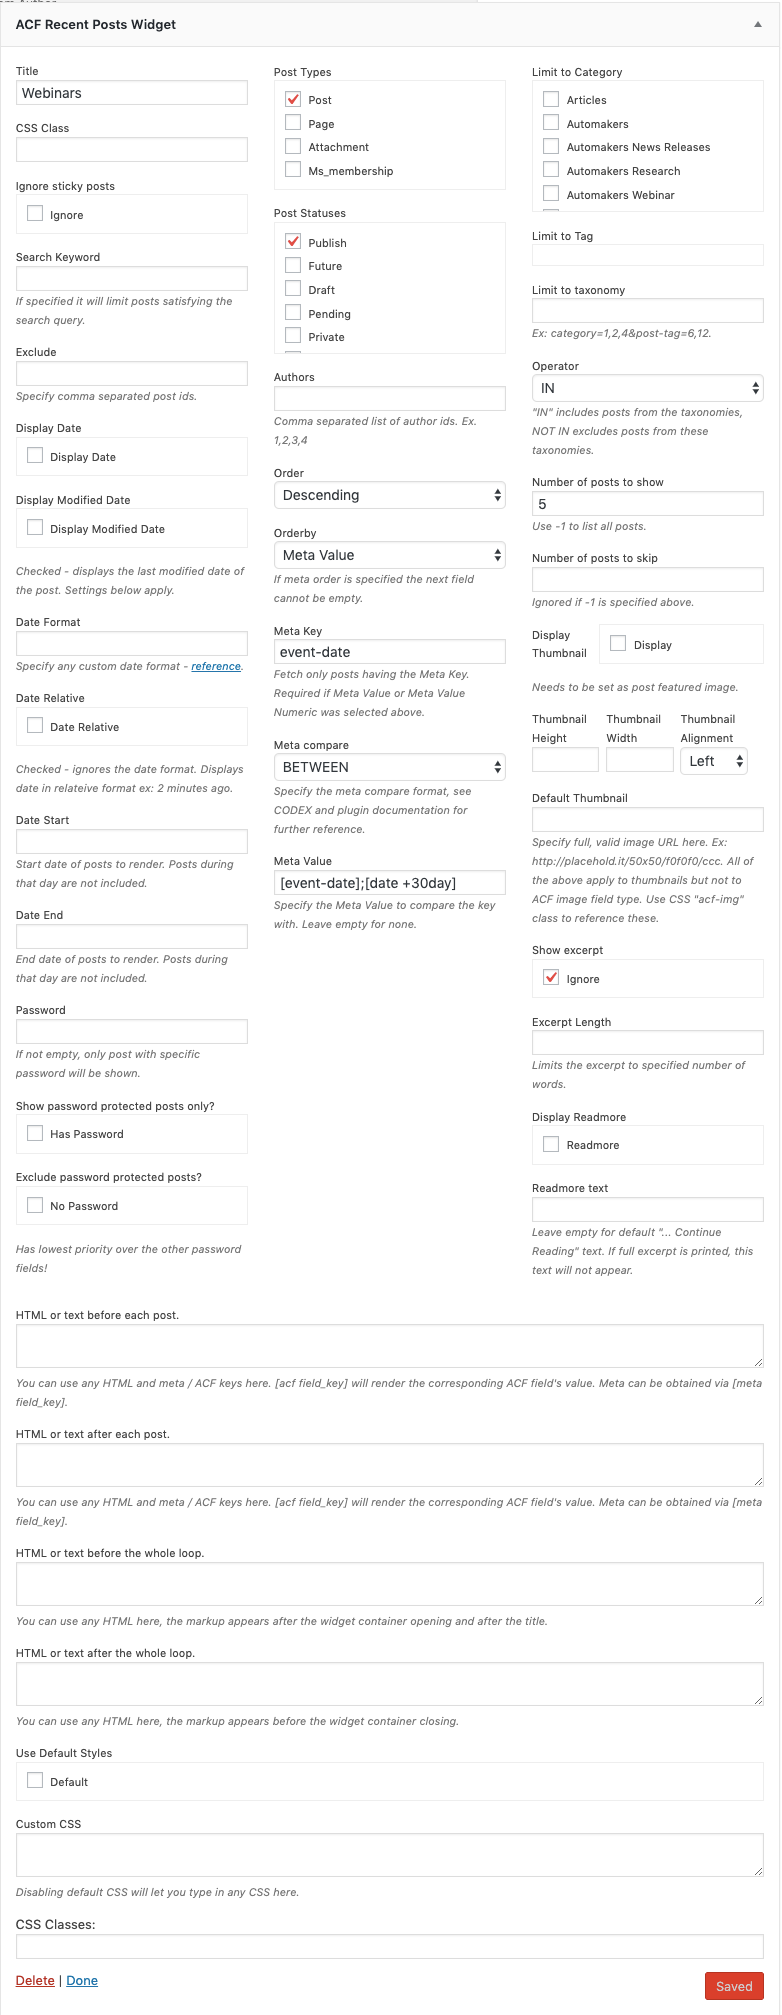Open the date format reference link
This screenshot has height=2015, width=782.
coord(216,666)
